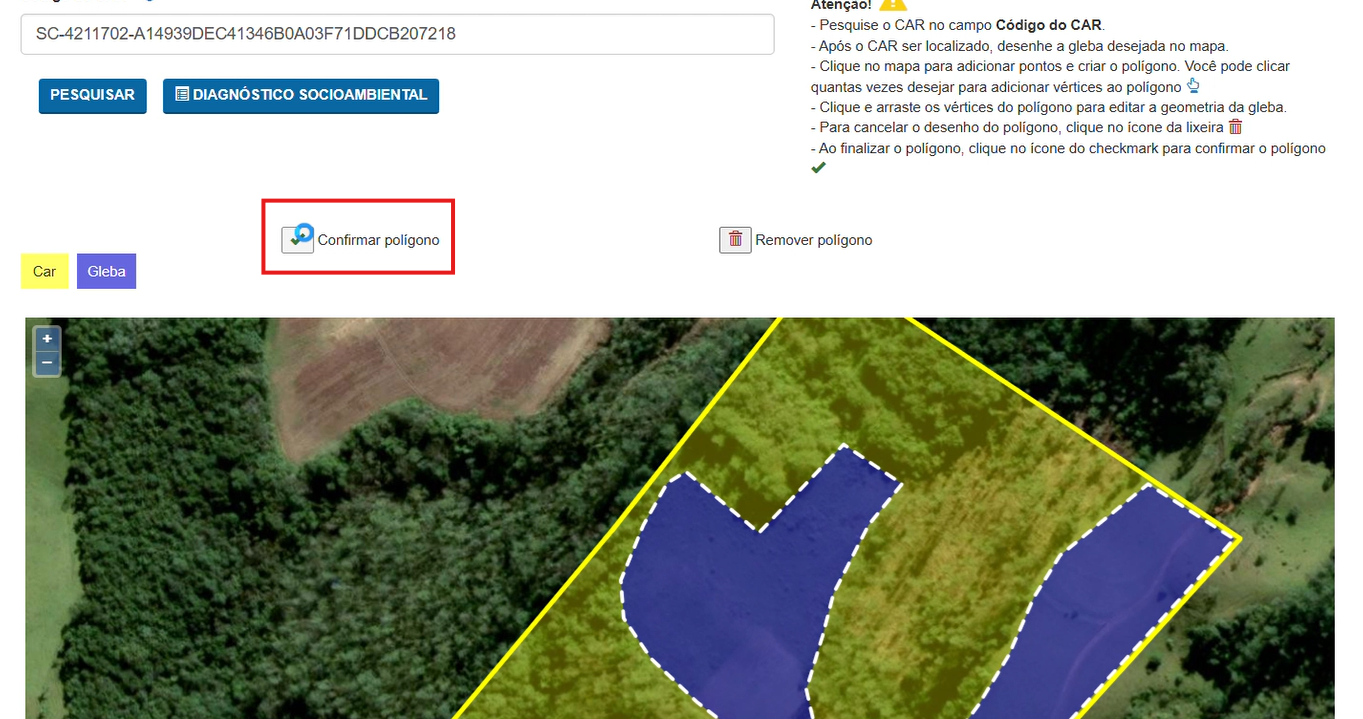
Task: Click the Confirmar polígono text label
Action: 378,240
